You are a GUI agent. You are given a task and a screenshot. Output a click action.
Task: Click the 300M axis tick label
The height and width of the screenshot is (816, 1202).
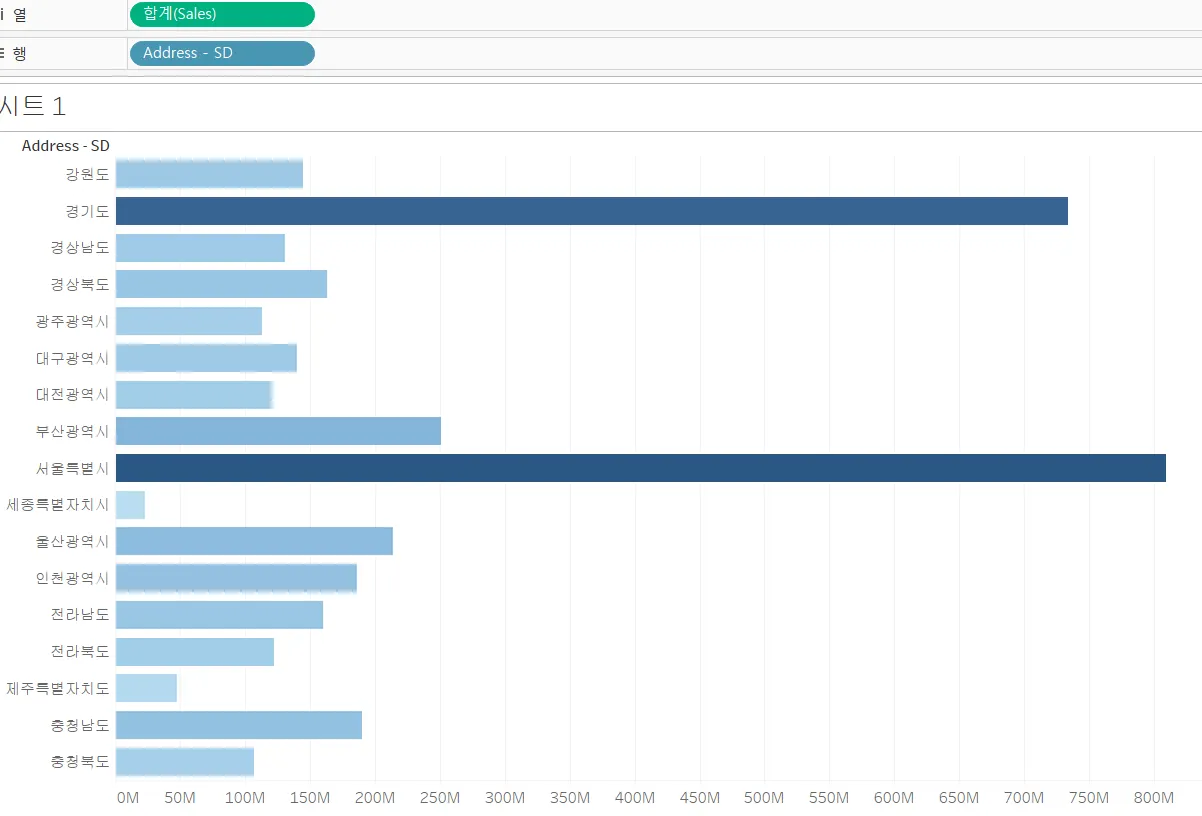tap(505, 798)
